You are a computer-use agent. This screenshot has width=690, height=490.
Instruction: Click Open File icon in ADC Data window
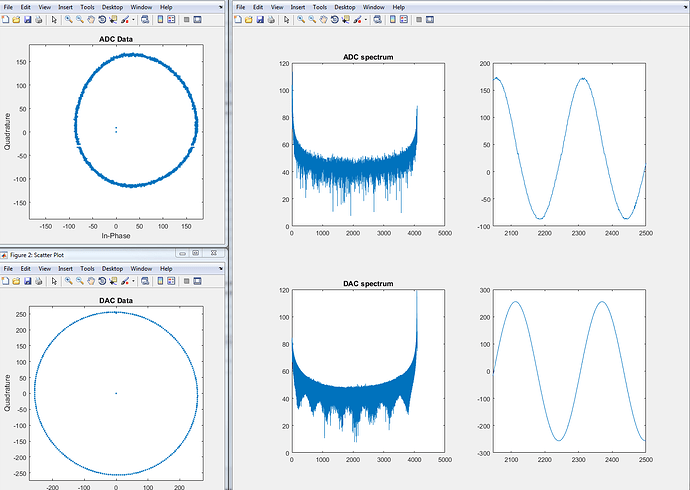(x=16, y=20)
